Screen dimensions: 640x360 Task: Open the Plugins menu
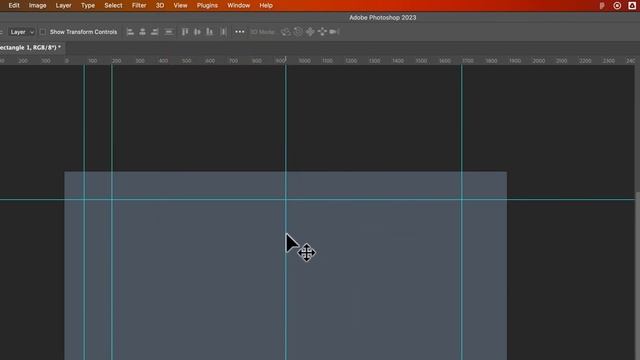pyautogui.click(x=207, y=6)
